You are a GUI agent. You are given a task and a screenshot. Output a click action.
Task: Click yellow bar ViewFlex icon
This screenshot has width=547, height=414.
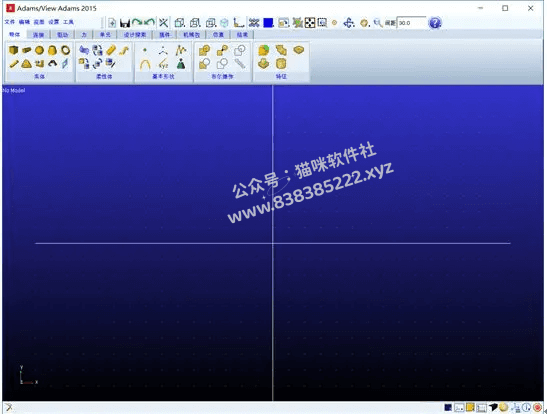point(111,51)
